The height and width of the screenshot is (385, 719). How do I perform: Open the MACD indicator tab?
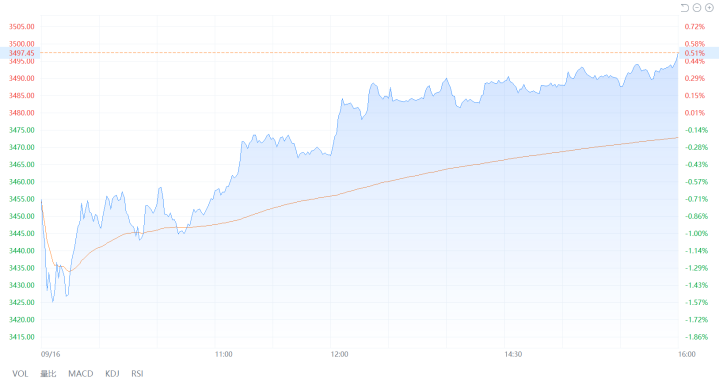(81, 374)
